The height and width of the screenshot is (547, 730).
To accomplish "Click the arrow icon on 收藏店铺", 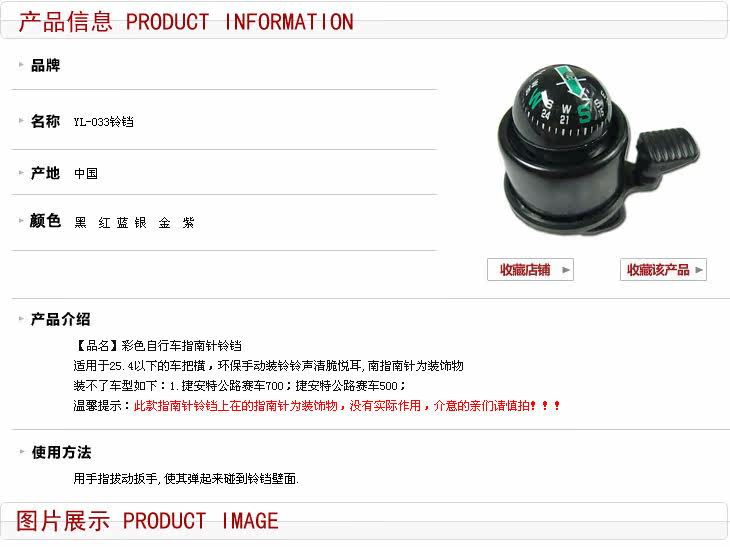I will pyautogui.click(x=566, y=270).
